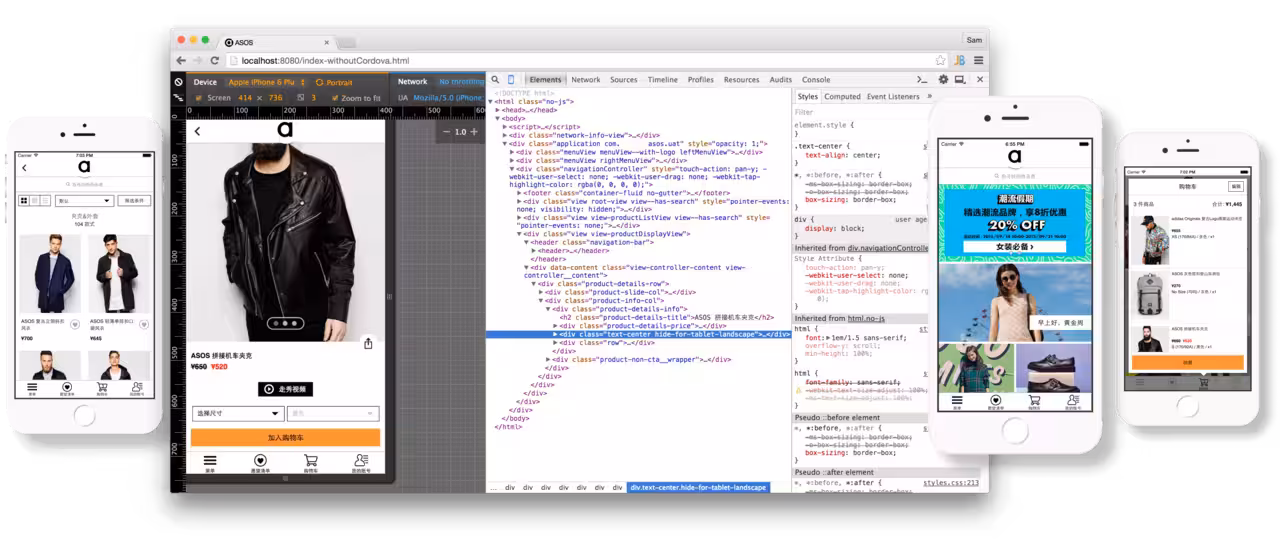Open the greyed color dropdown in emulated app

point(333,413)
